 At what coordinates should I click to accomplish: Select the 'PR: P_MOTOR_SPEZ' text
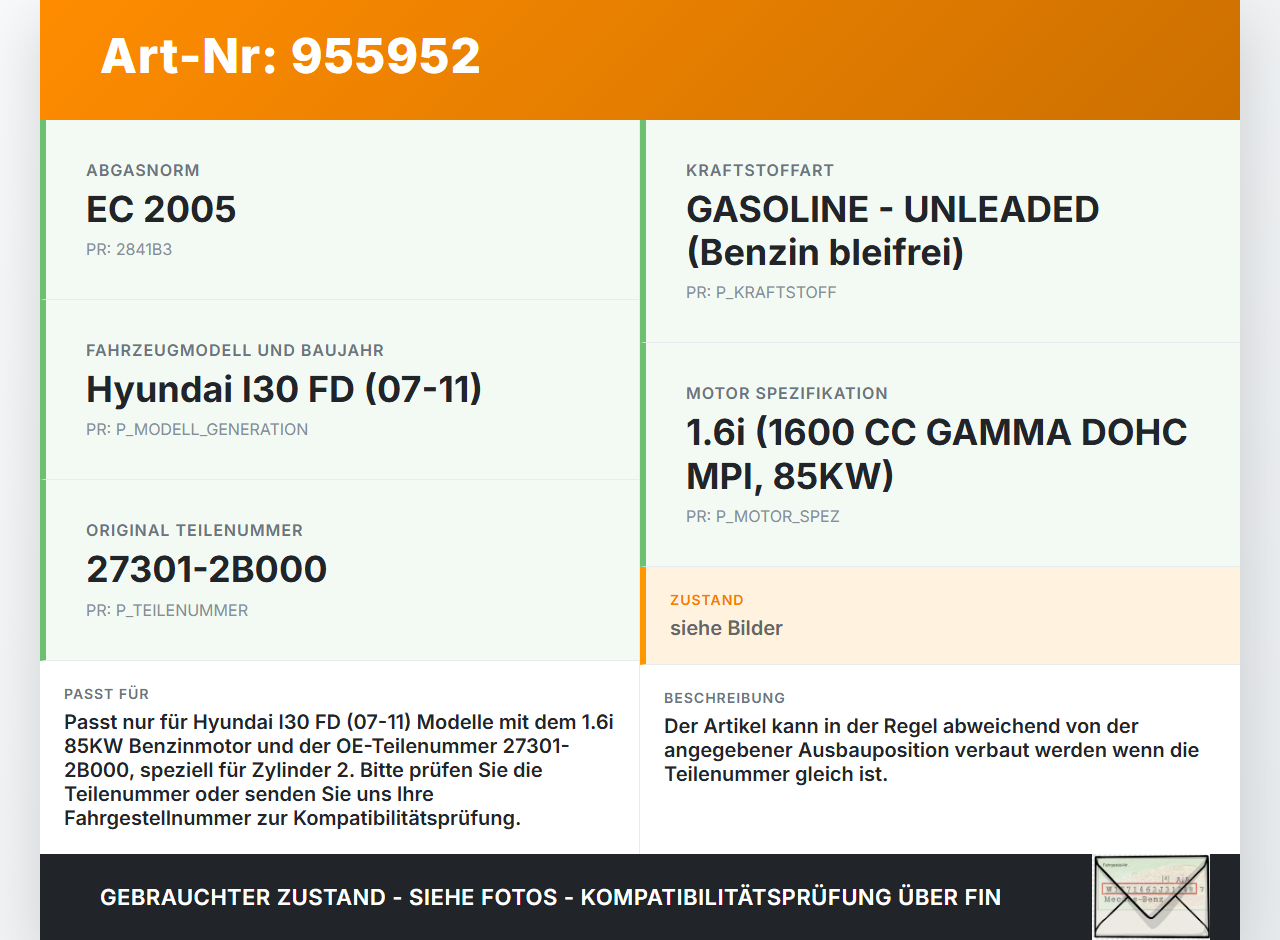(x=763, y=516)
